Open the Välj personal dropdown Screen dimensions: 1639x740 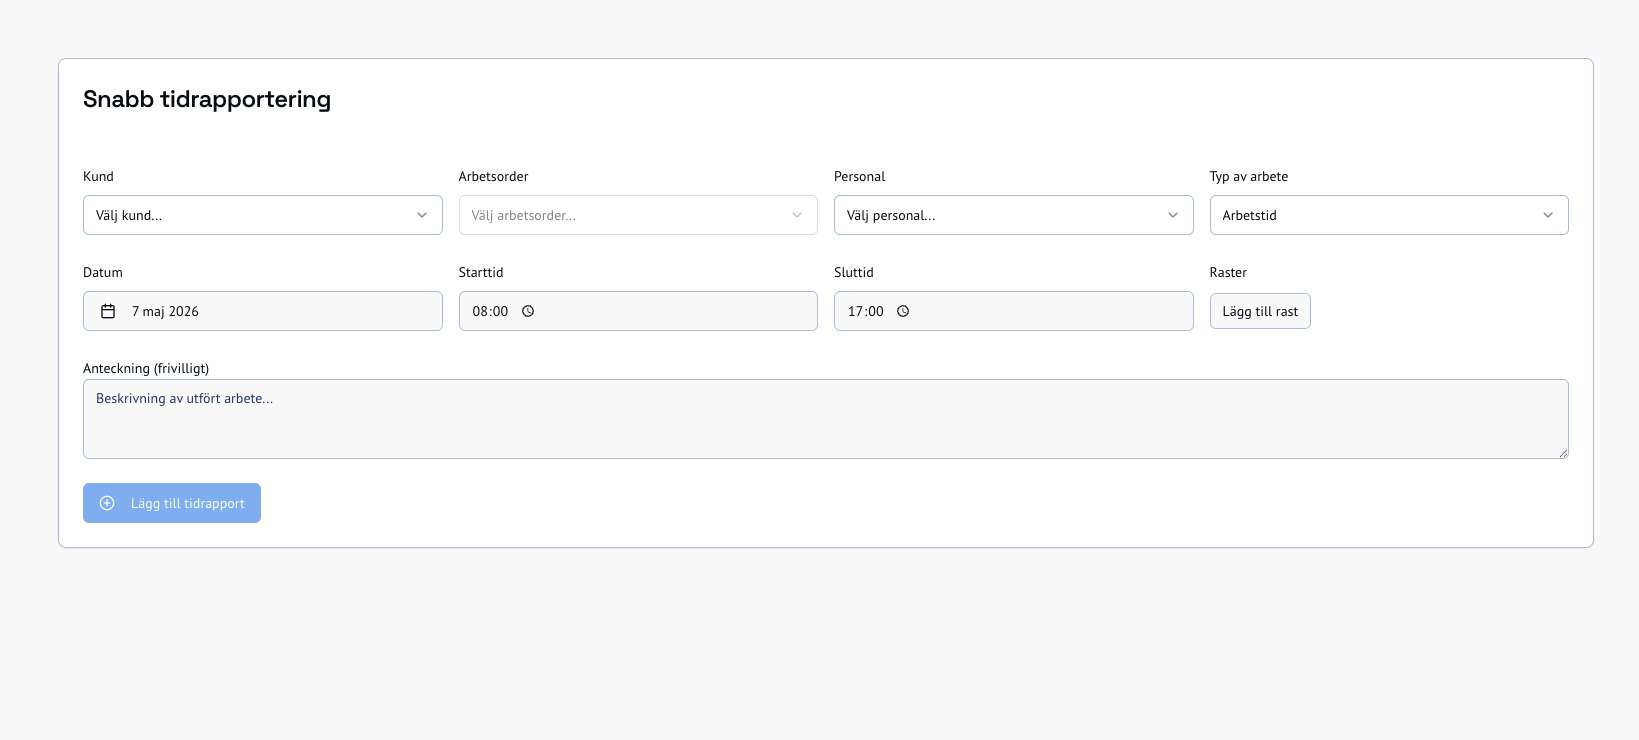pos(1014,215)
